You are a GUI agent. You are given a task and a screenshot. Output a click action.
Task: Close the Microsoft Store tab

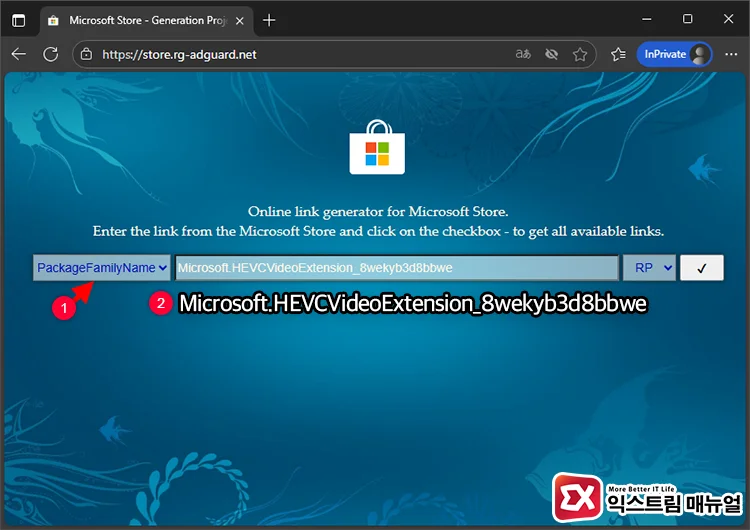coord(239,20)
